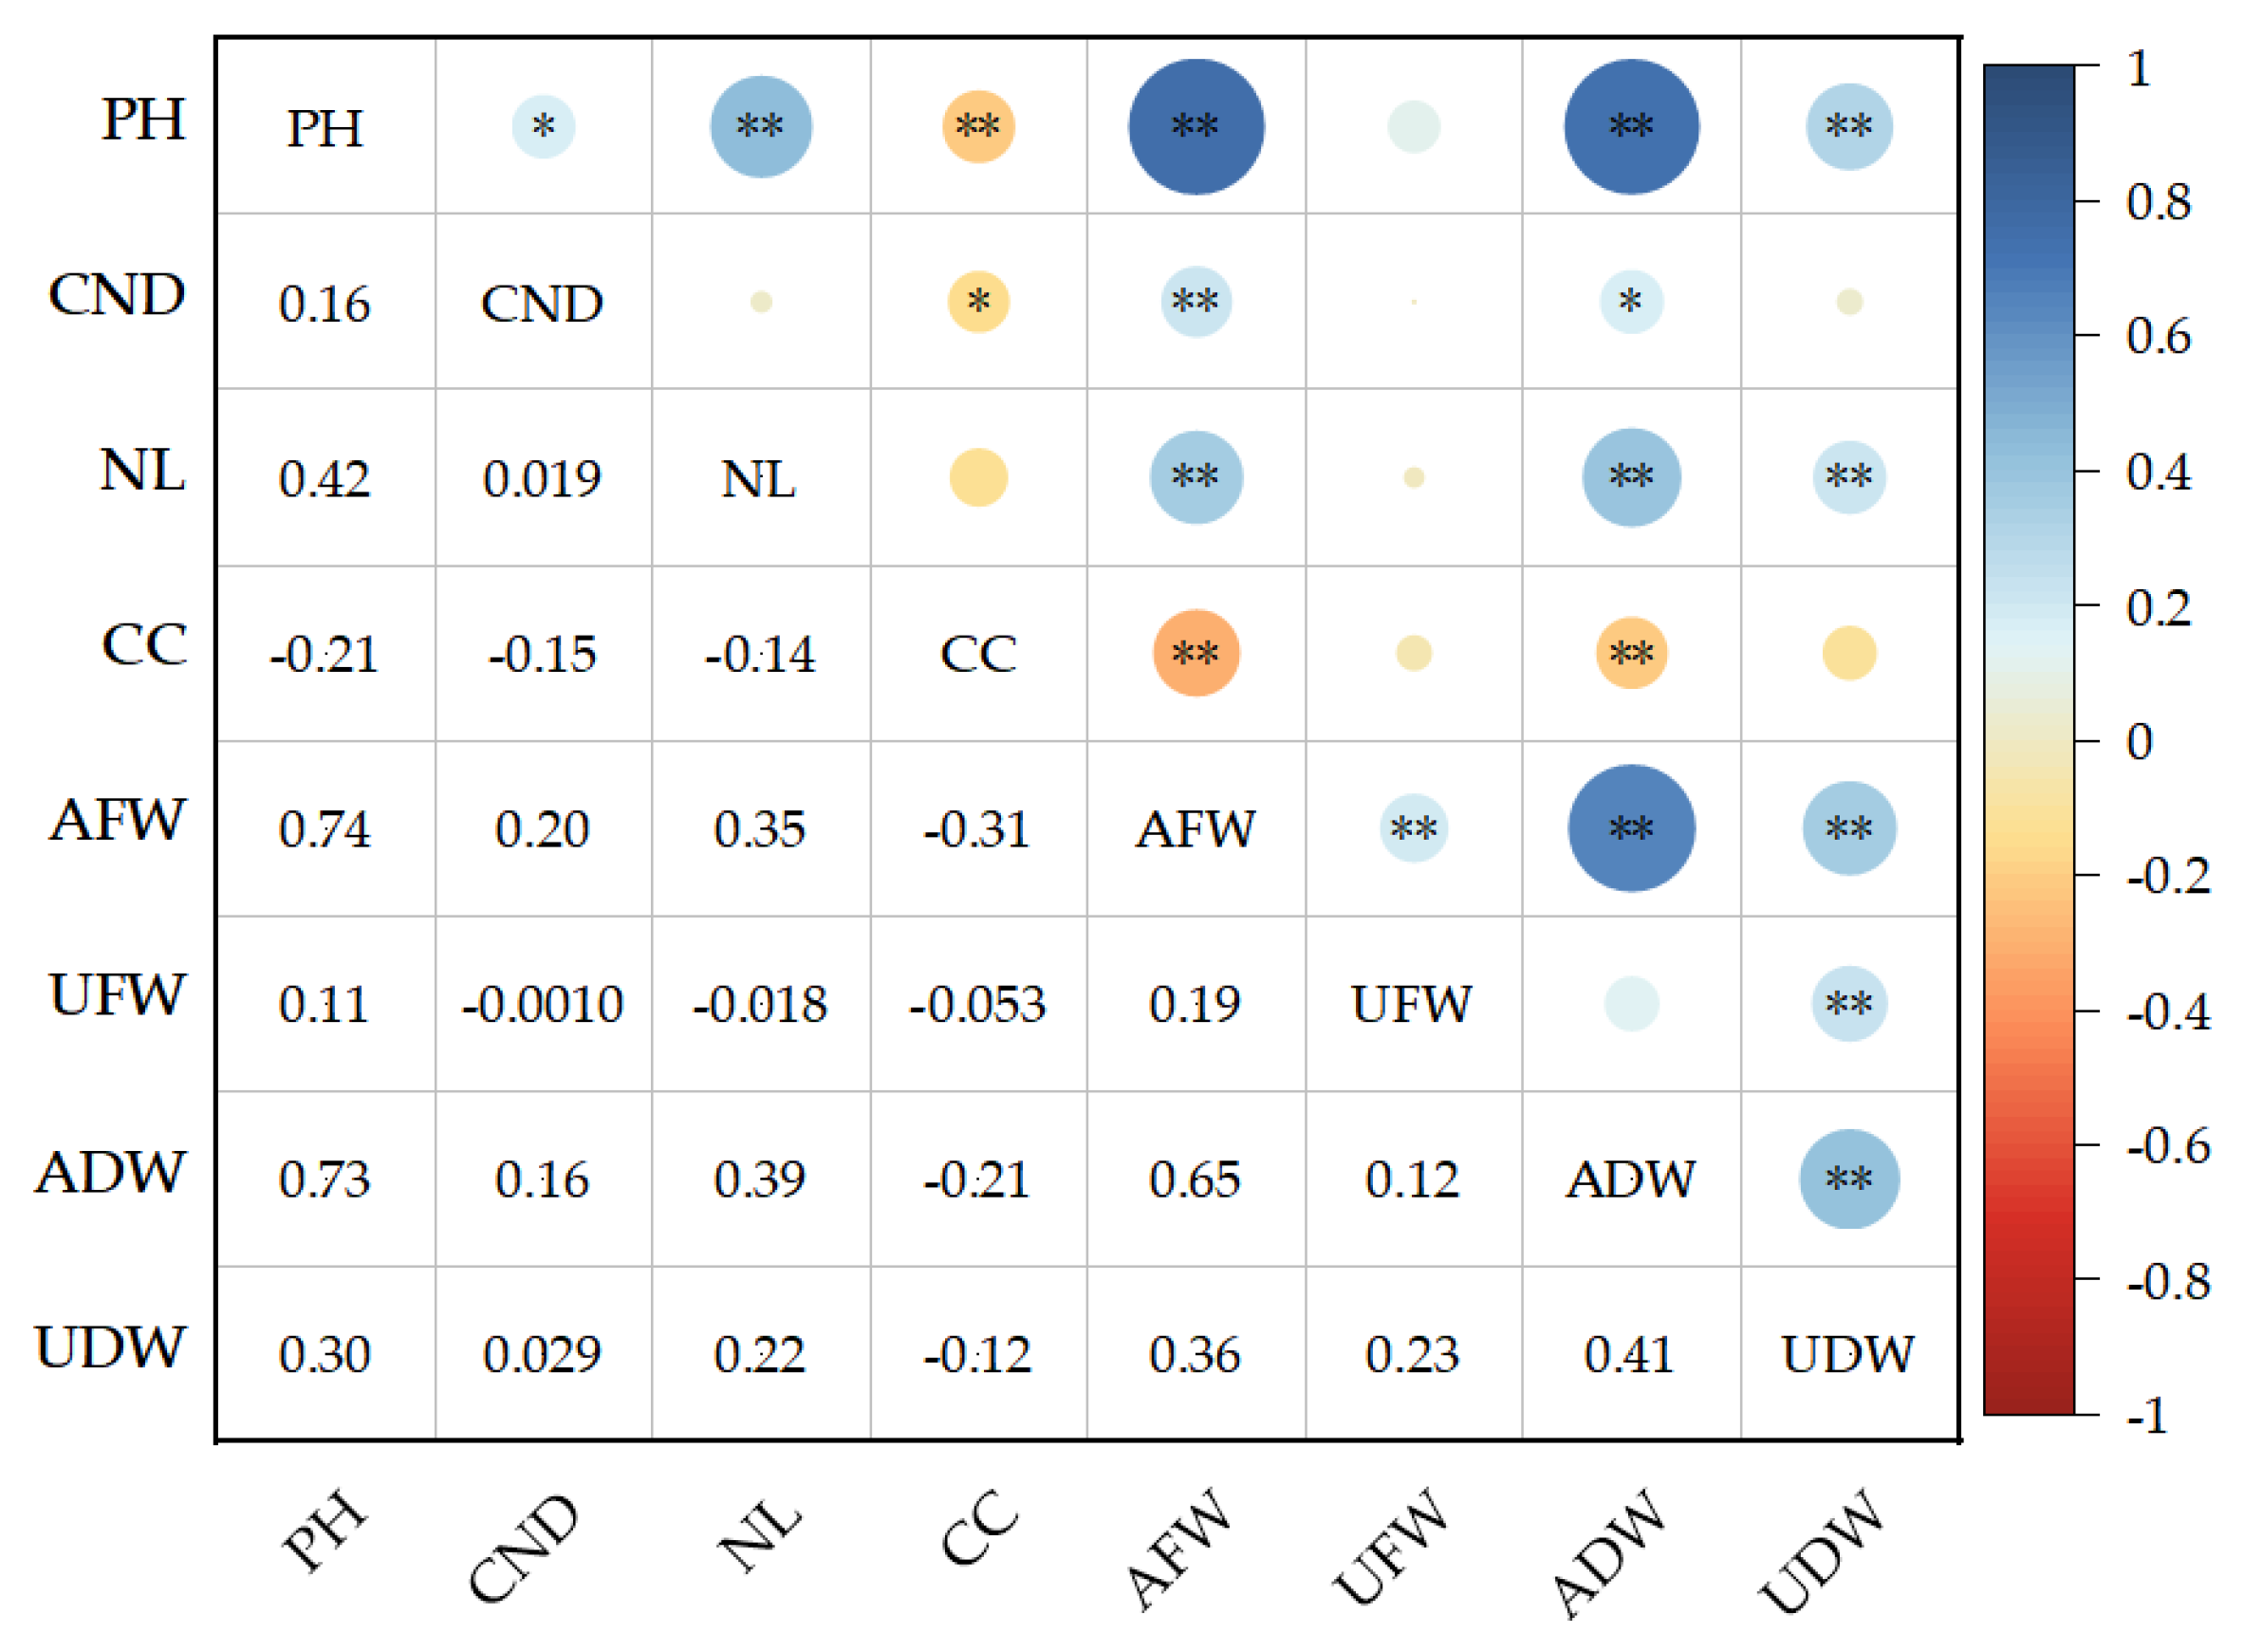
Task: Click the dark blue circle at PH row, AFW column
Action: pyautogui.click(x=1196, y=127)
